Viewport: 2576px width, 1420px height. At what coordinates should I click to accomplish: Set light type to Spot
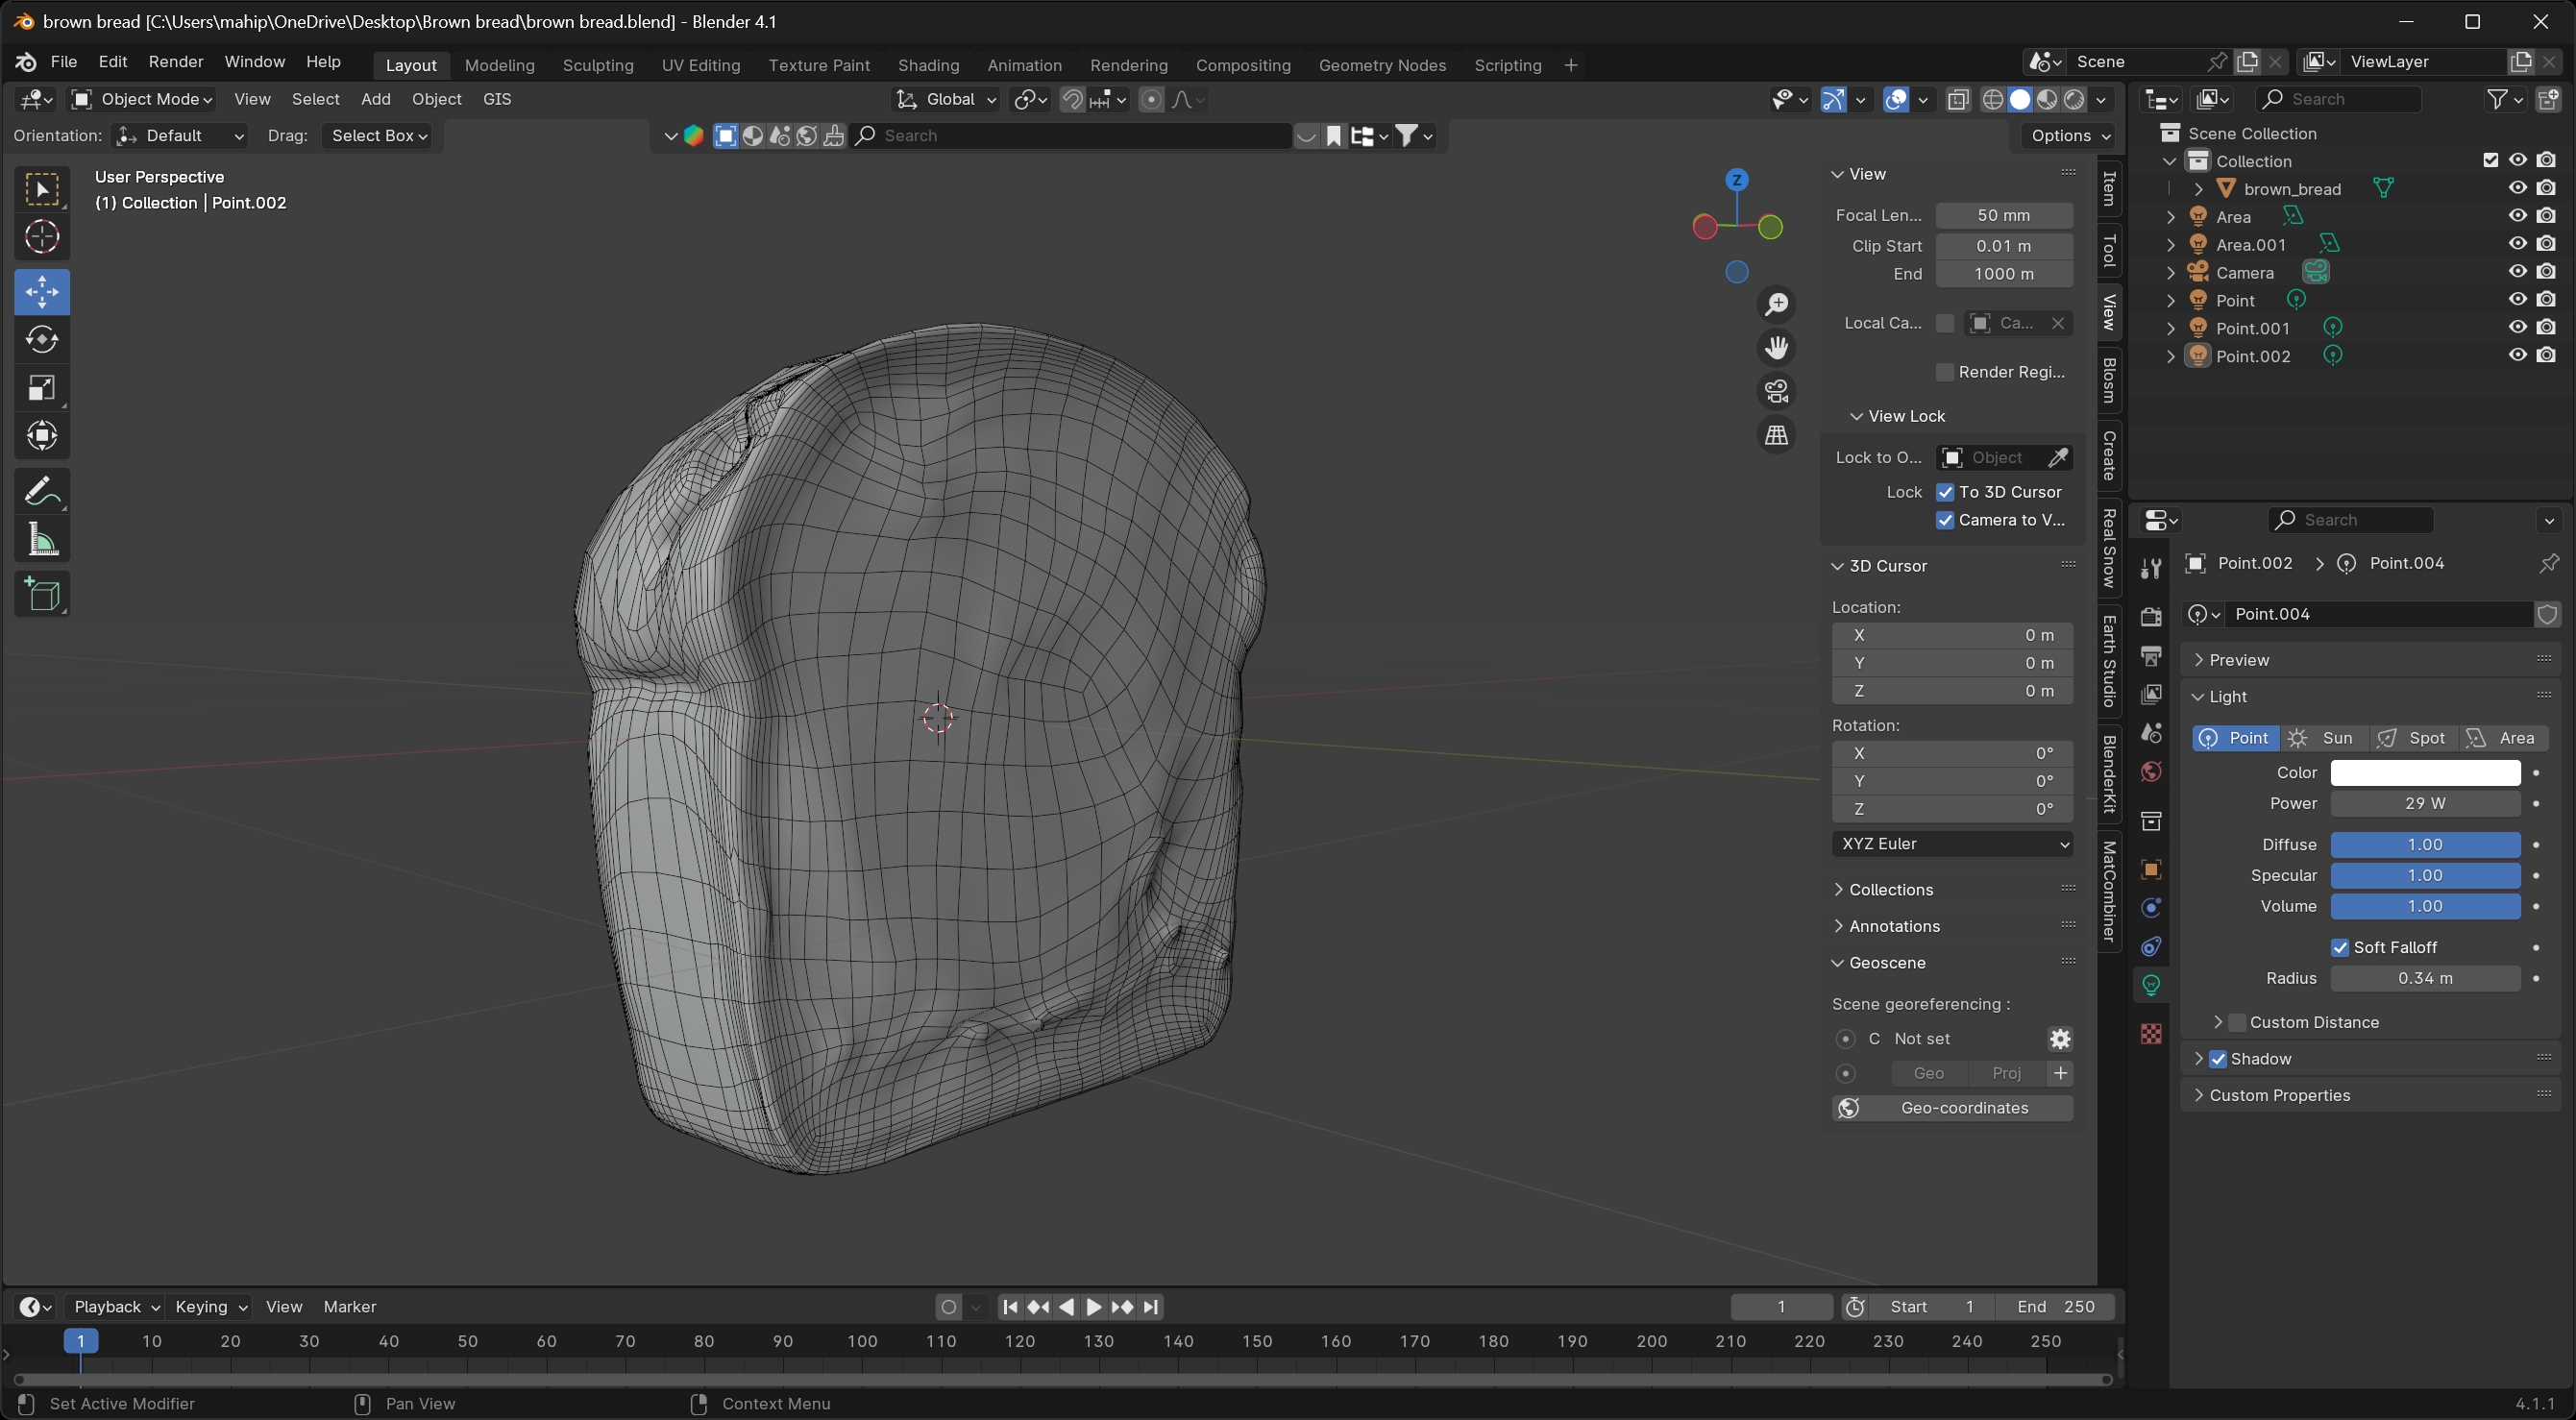(2413, 738)
